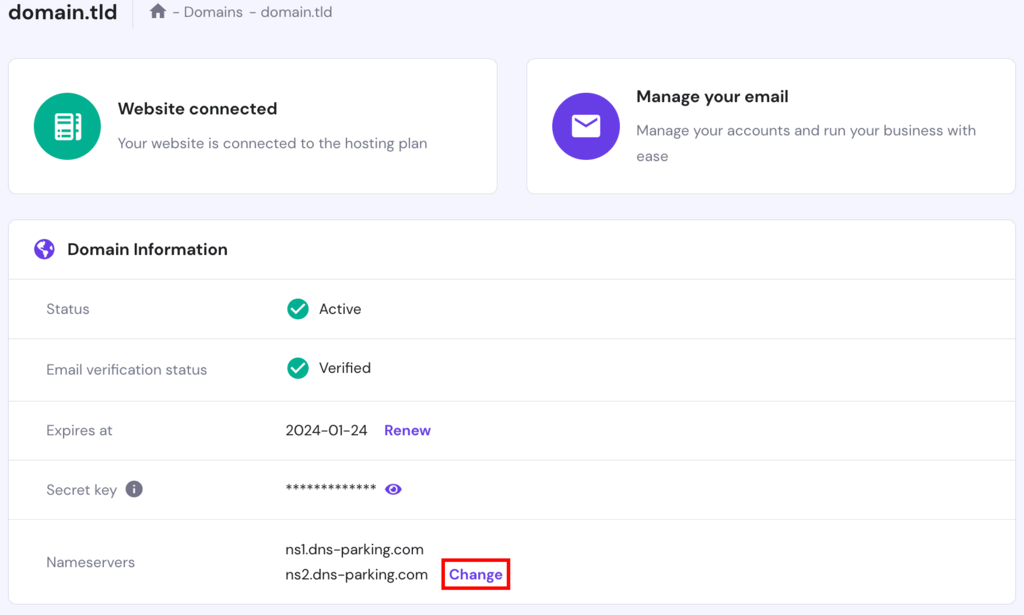Click the Renew link next to expiry date
This screenshot has width=1024, height=615.
tap(407, 430)
